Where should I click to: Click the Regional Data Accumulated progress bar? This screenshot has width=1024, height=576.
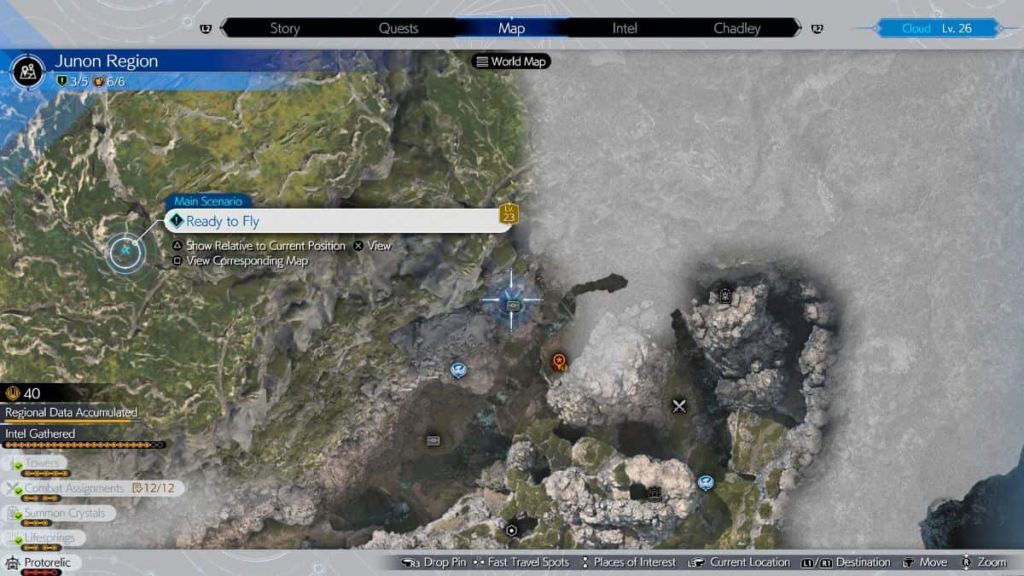pyautogui.click(x=69, y=421)
